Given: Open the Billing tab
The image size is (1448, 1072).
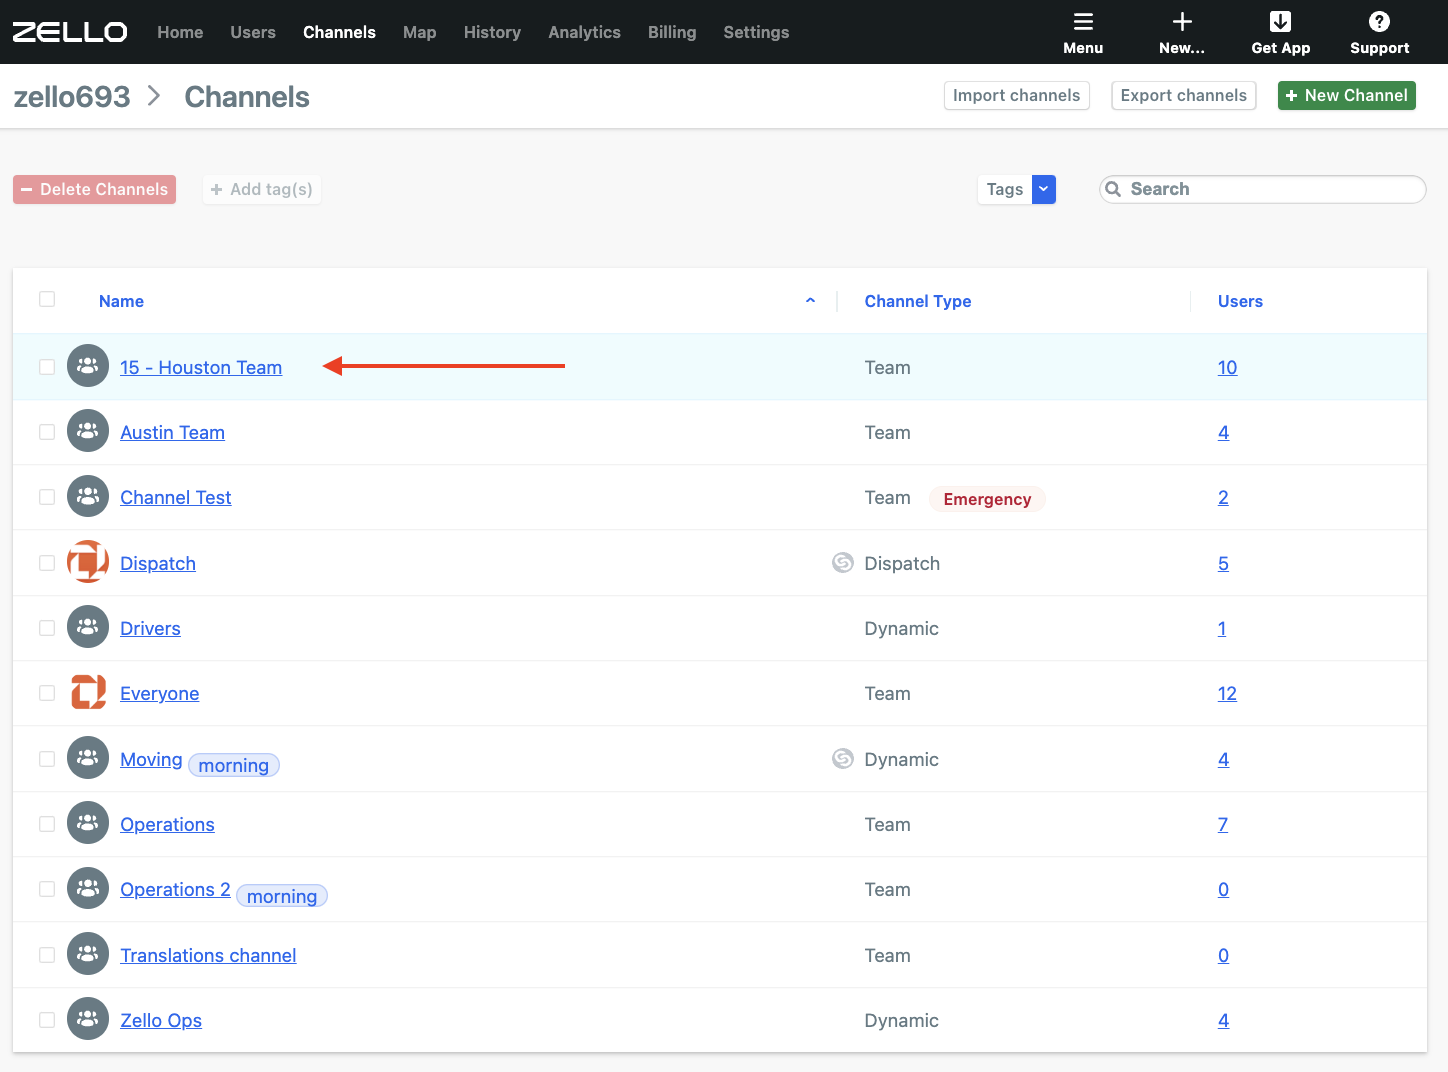Looking at the screenshot, I should [x=672, y=32].
